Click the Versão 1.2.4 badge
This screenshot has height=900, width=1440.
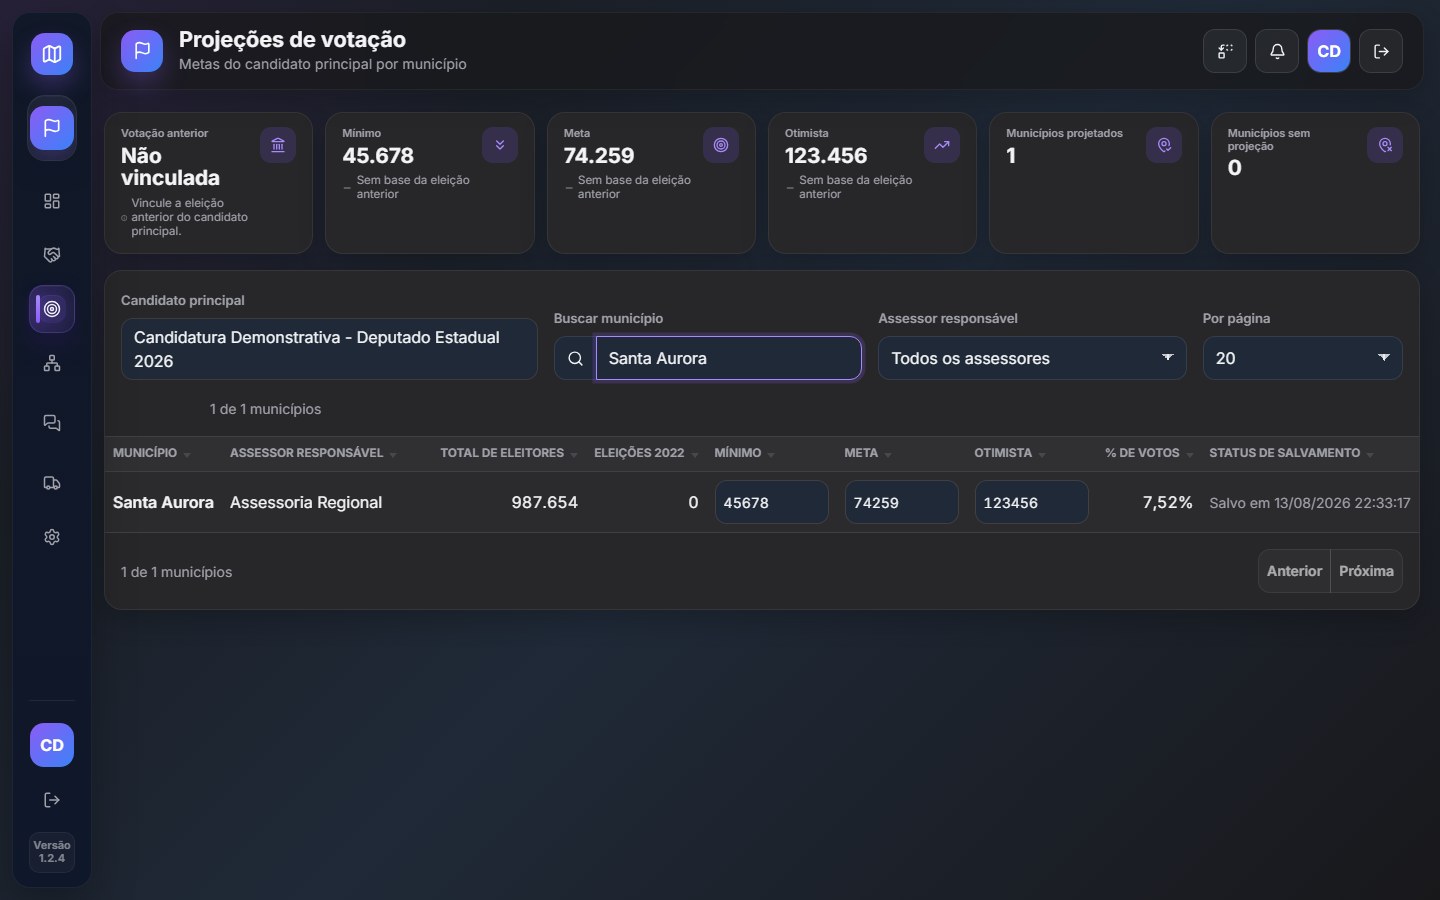(52, 852)
